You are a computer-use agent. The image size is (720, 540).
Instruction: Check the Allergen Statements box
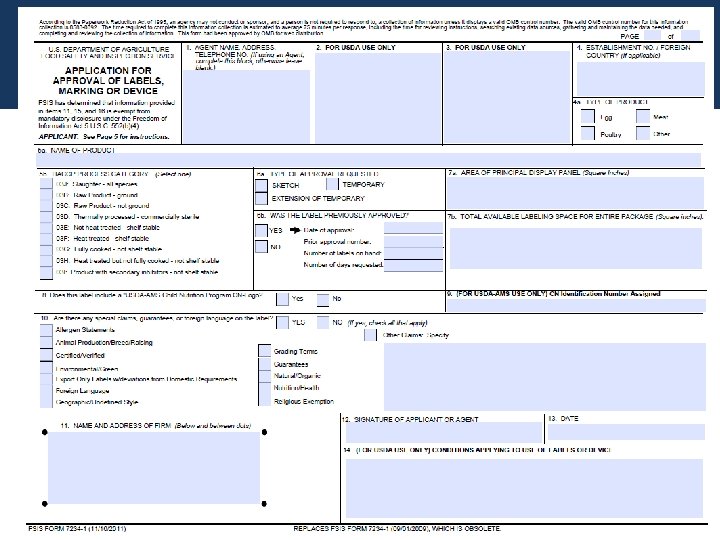46,330
